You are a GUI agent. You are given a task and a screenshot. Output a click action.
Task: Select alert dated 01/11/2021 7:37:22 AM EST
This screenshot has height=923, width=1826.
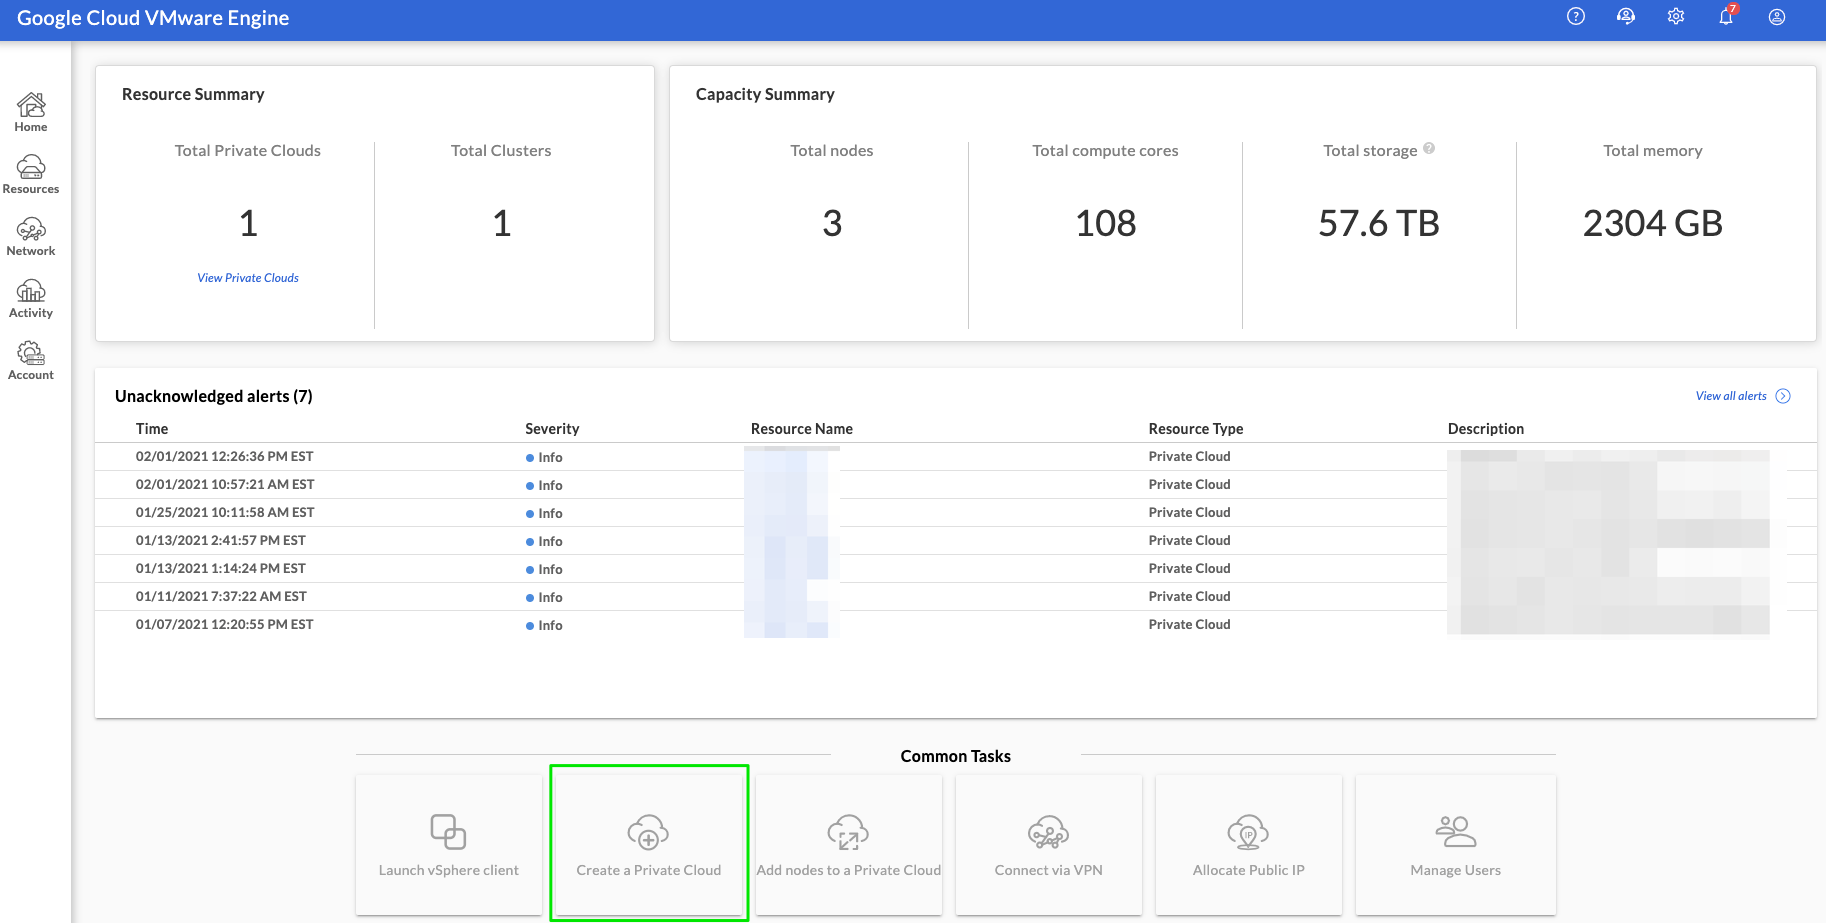click(955, 596)
